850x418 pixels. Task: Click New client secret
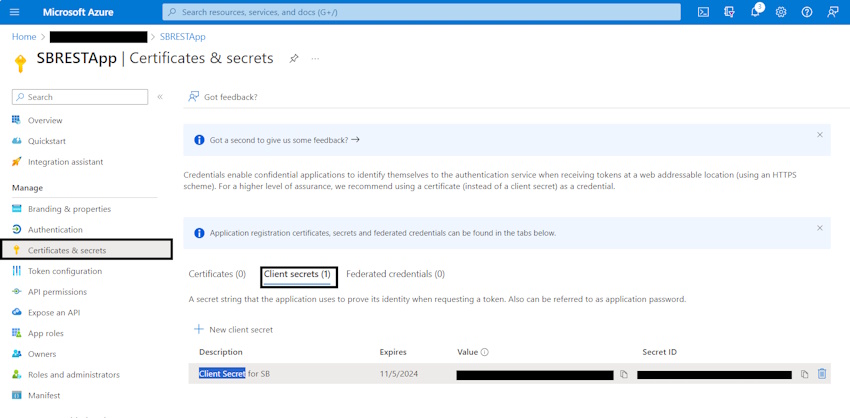tap(234, 330)
